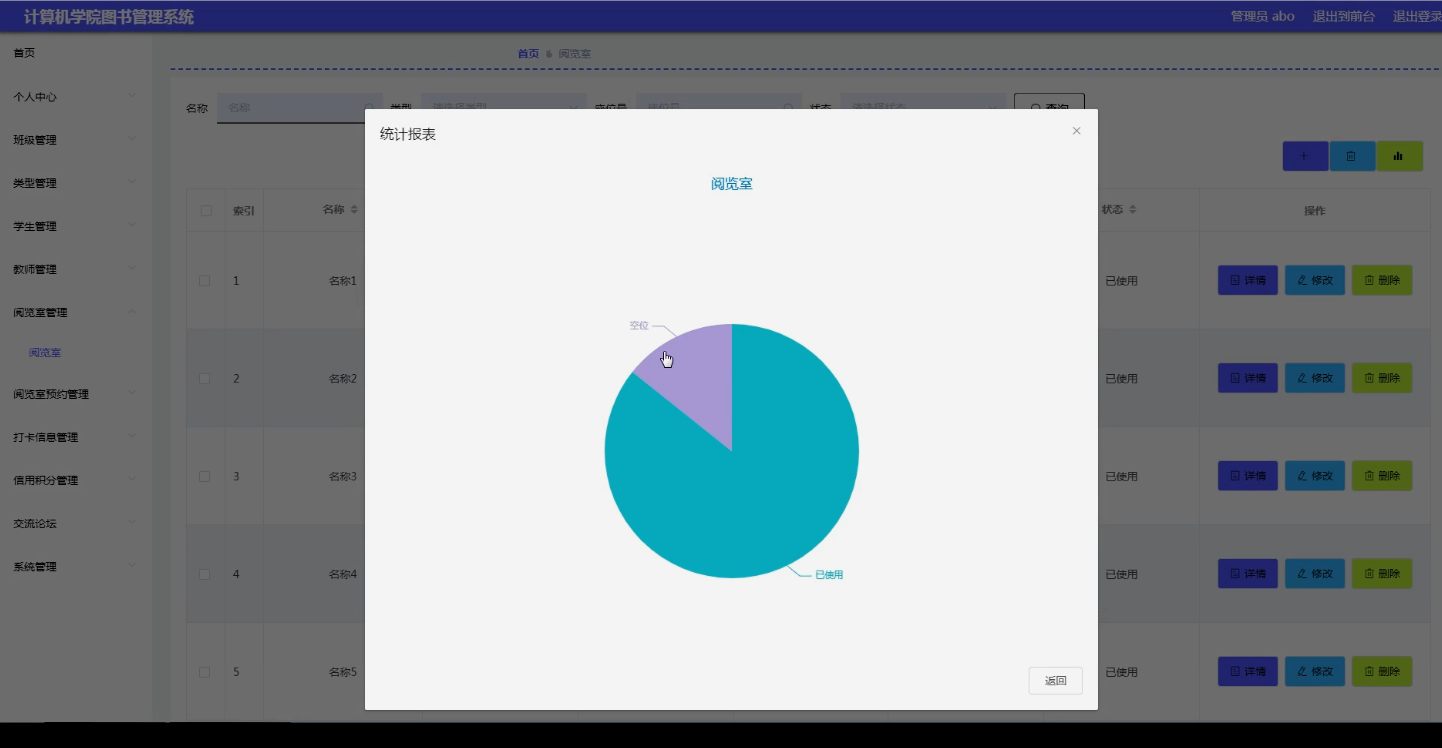
Task: Open 详情 for the 名称1 row
Action: [1248, 280]
